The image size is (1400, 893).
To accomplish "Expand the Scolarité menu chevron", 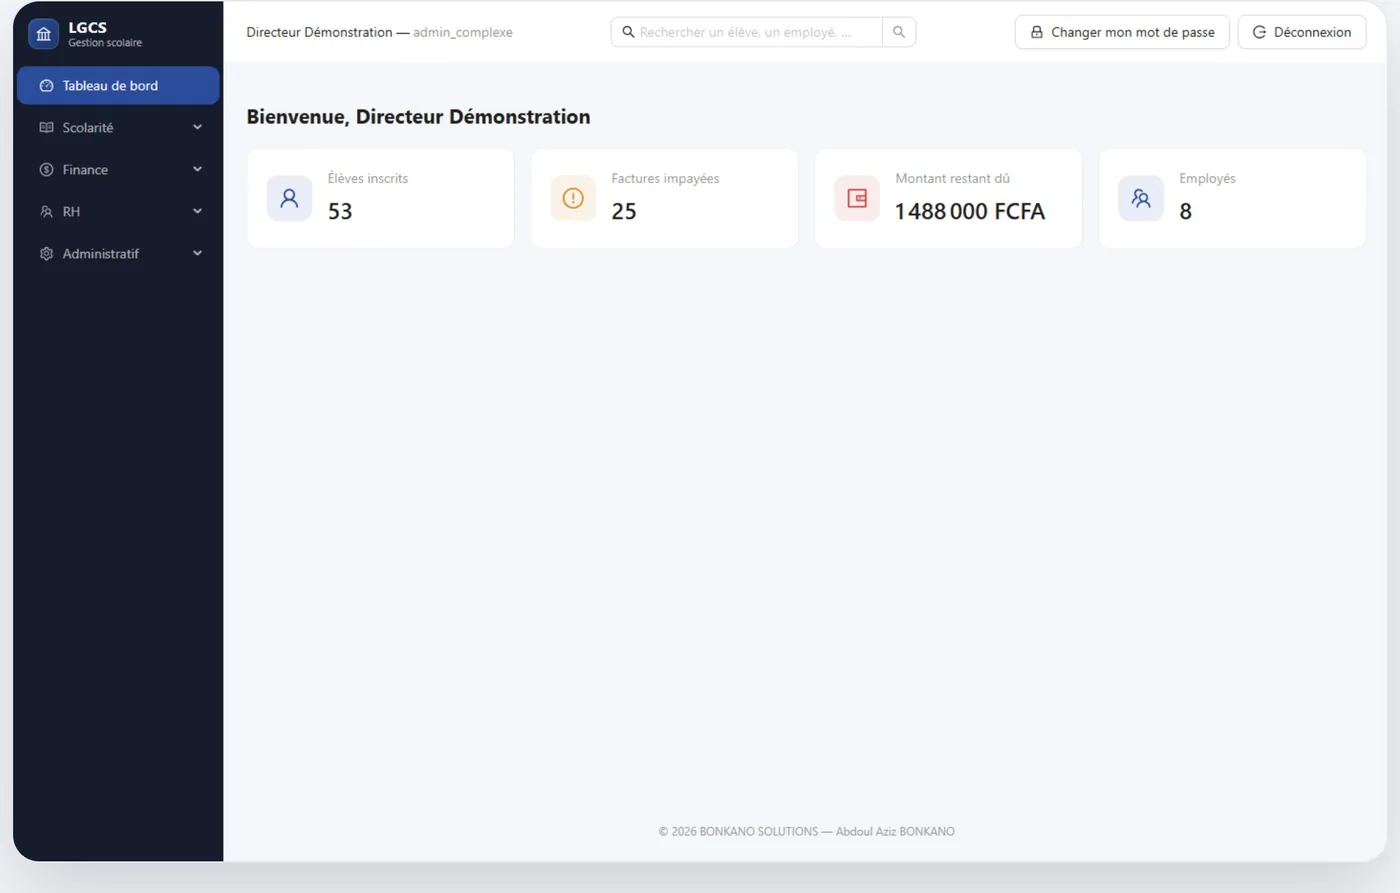I will (x=197, y=128).
